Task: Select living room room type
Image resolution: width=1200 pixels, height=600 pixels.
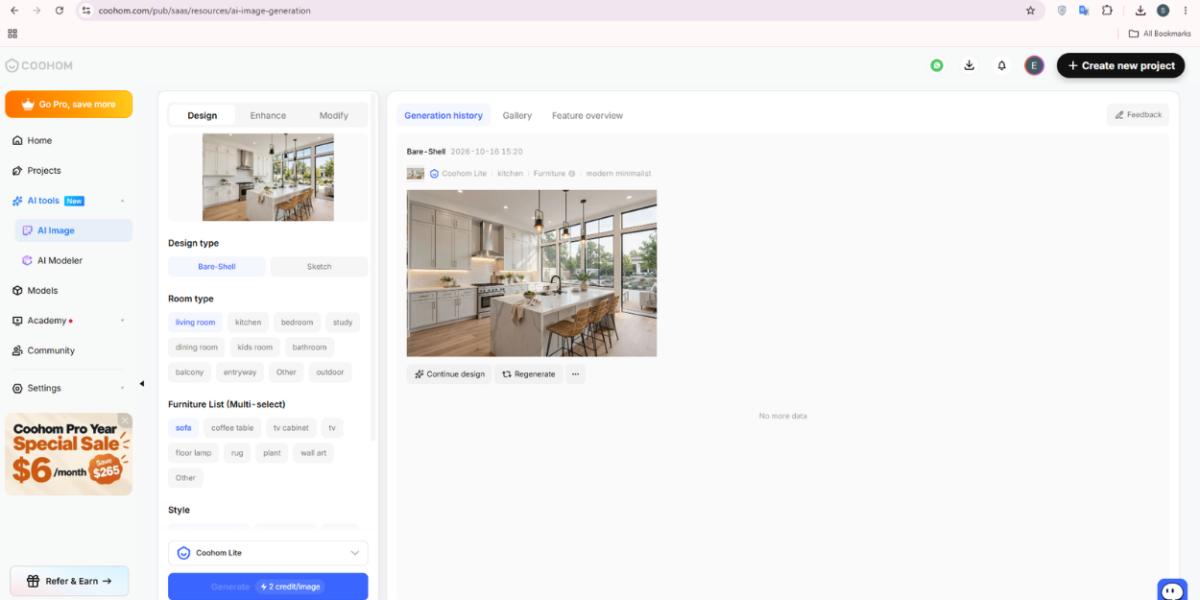Action: pyautogui.click(x=195, y=322)
